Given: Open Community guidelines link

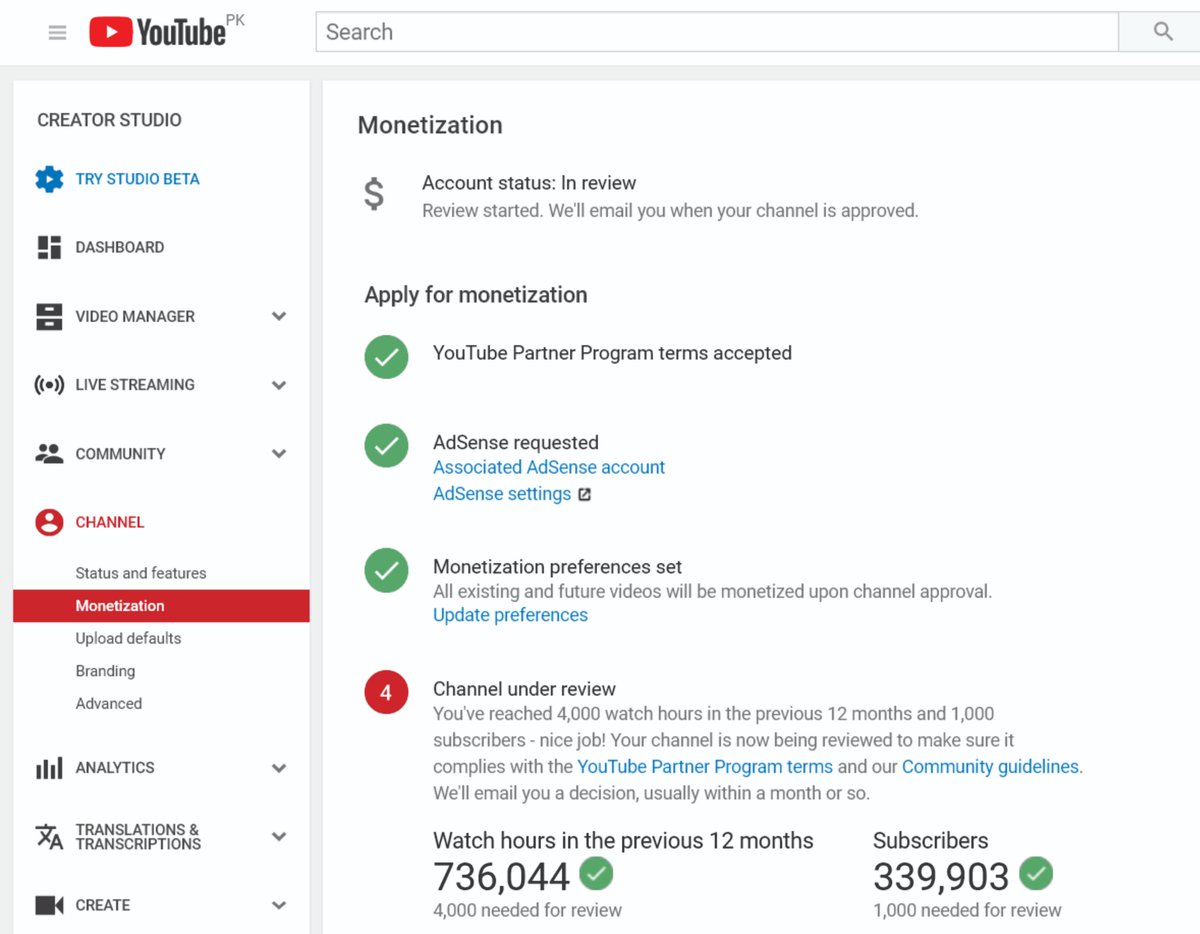Looking at the screenshot, I should pyautogui.click(x=990, y=767).
